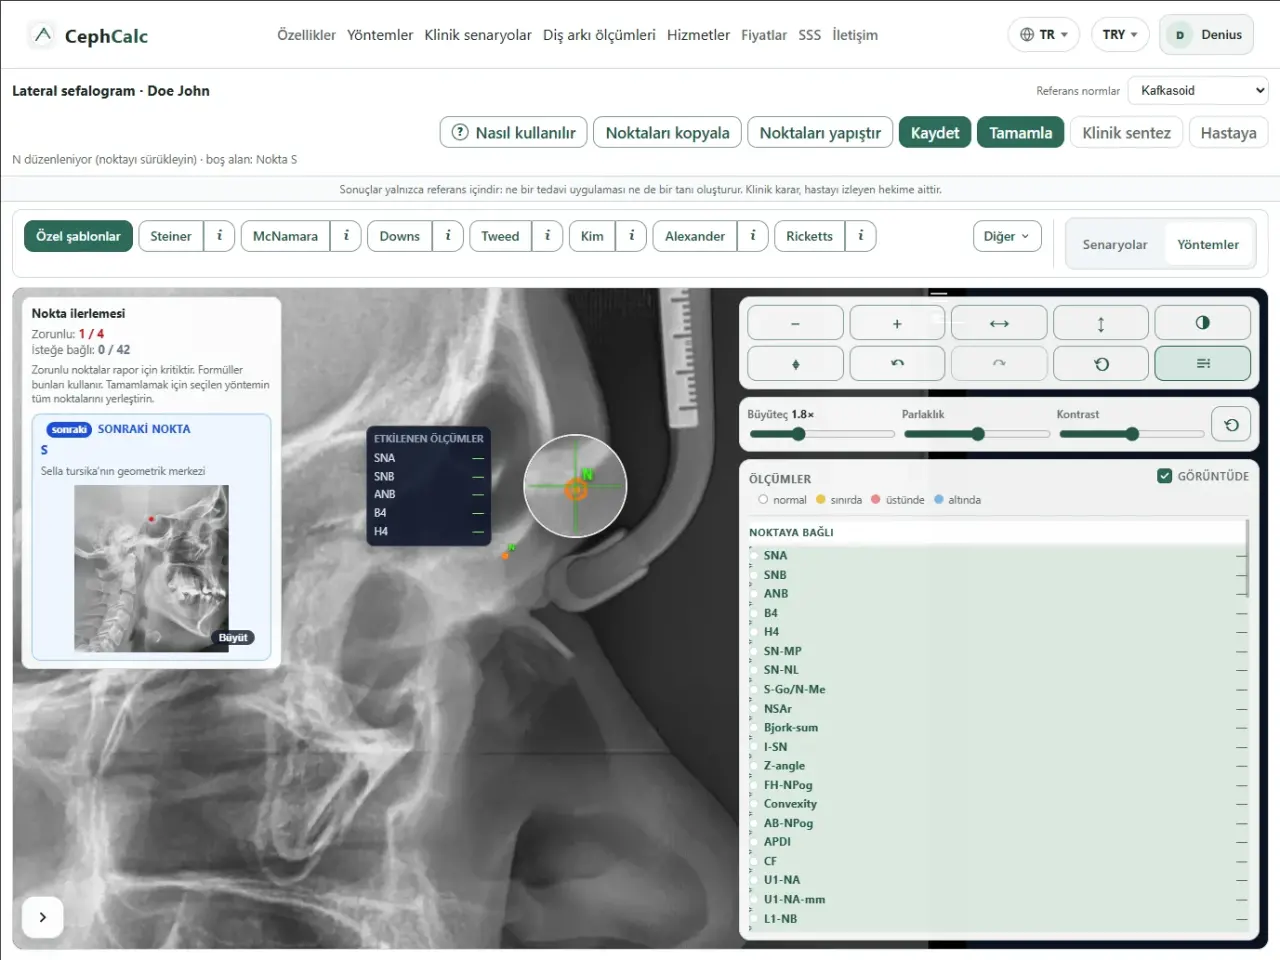Viewport: 1280px width, 960px height.
Task: Uncheck the GÖRÜNTÜDE checkbox
Action: coord(1165,476)
